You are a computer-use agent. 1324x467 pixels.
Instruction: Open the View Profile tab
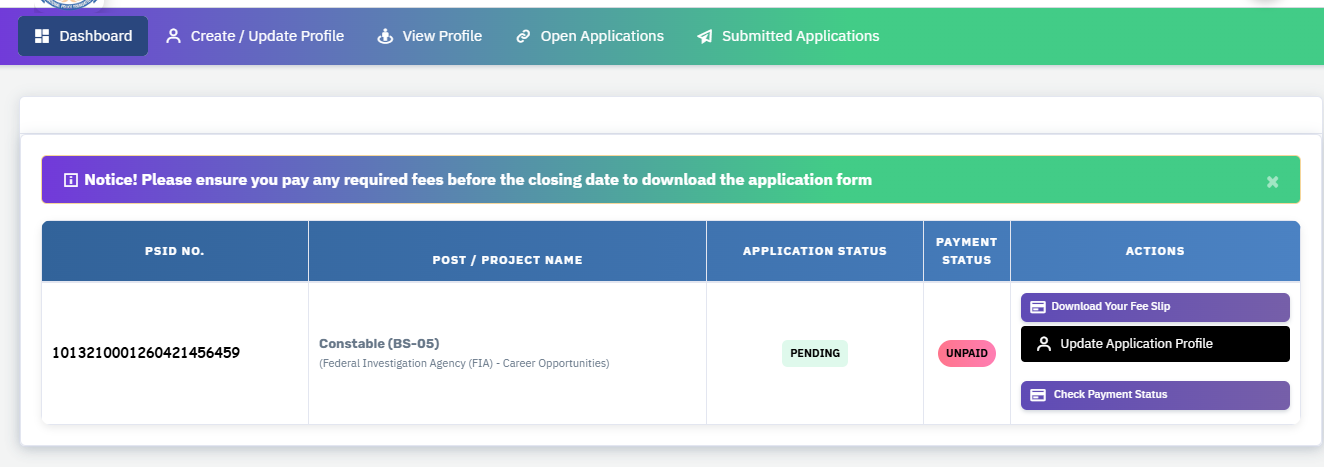pos(441,36)
